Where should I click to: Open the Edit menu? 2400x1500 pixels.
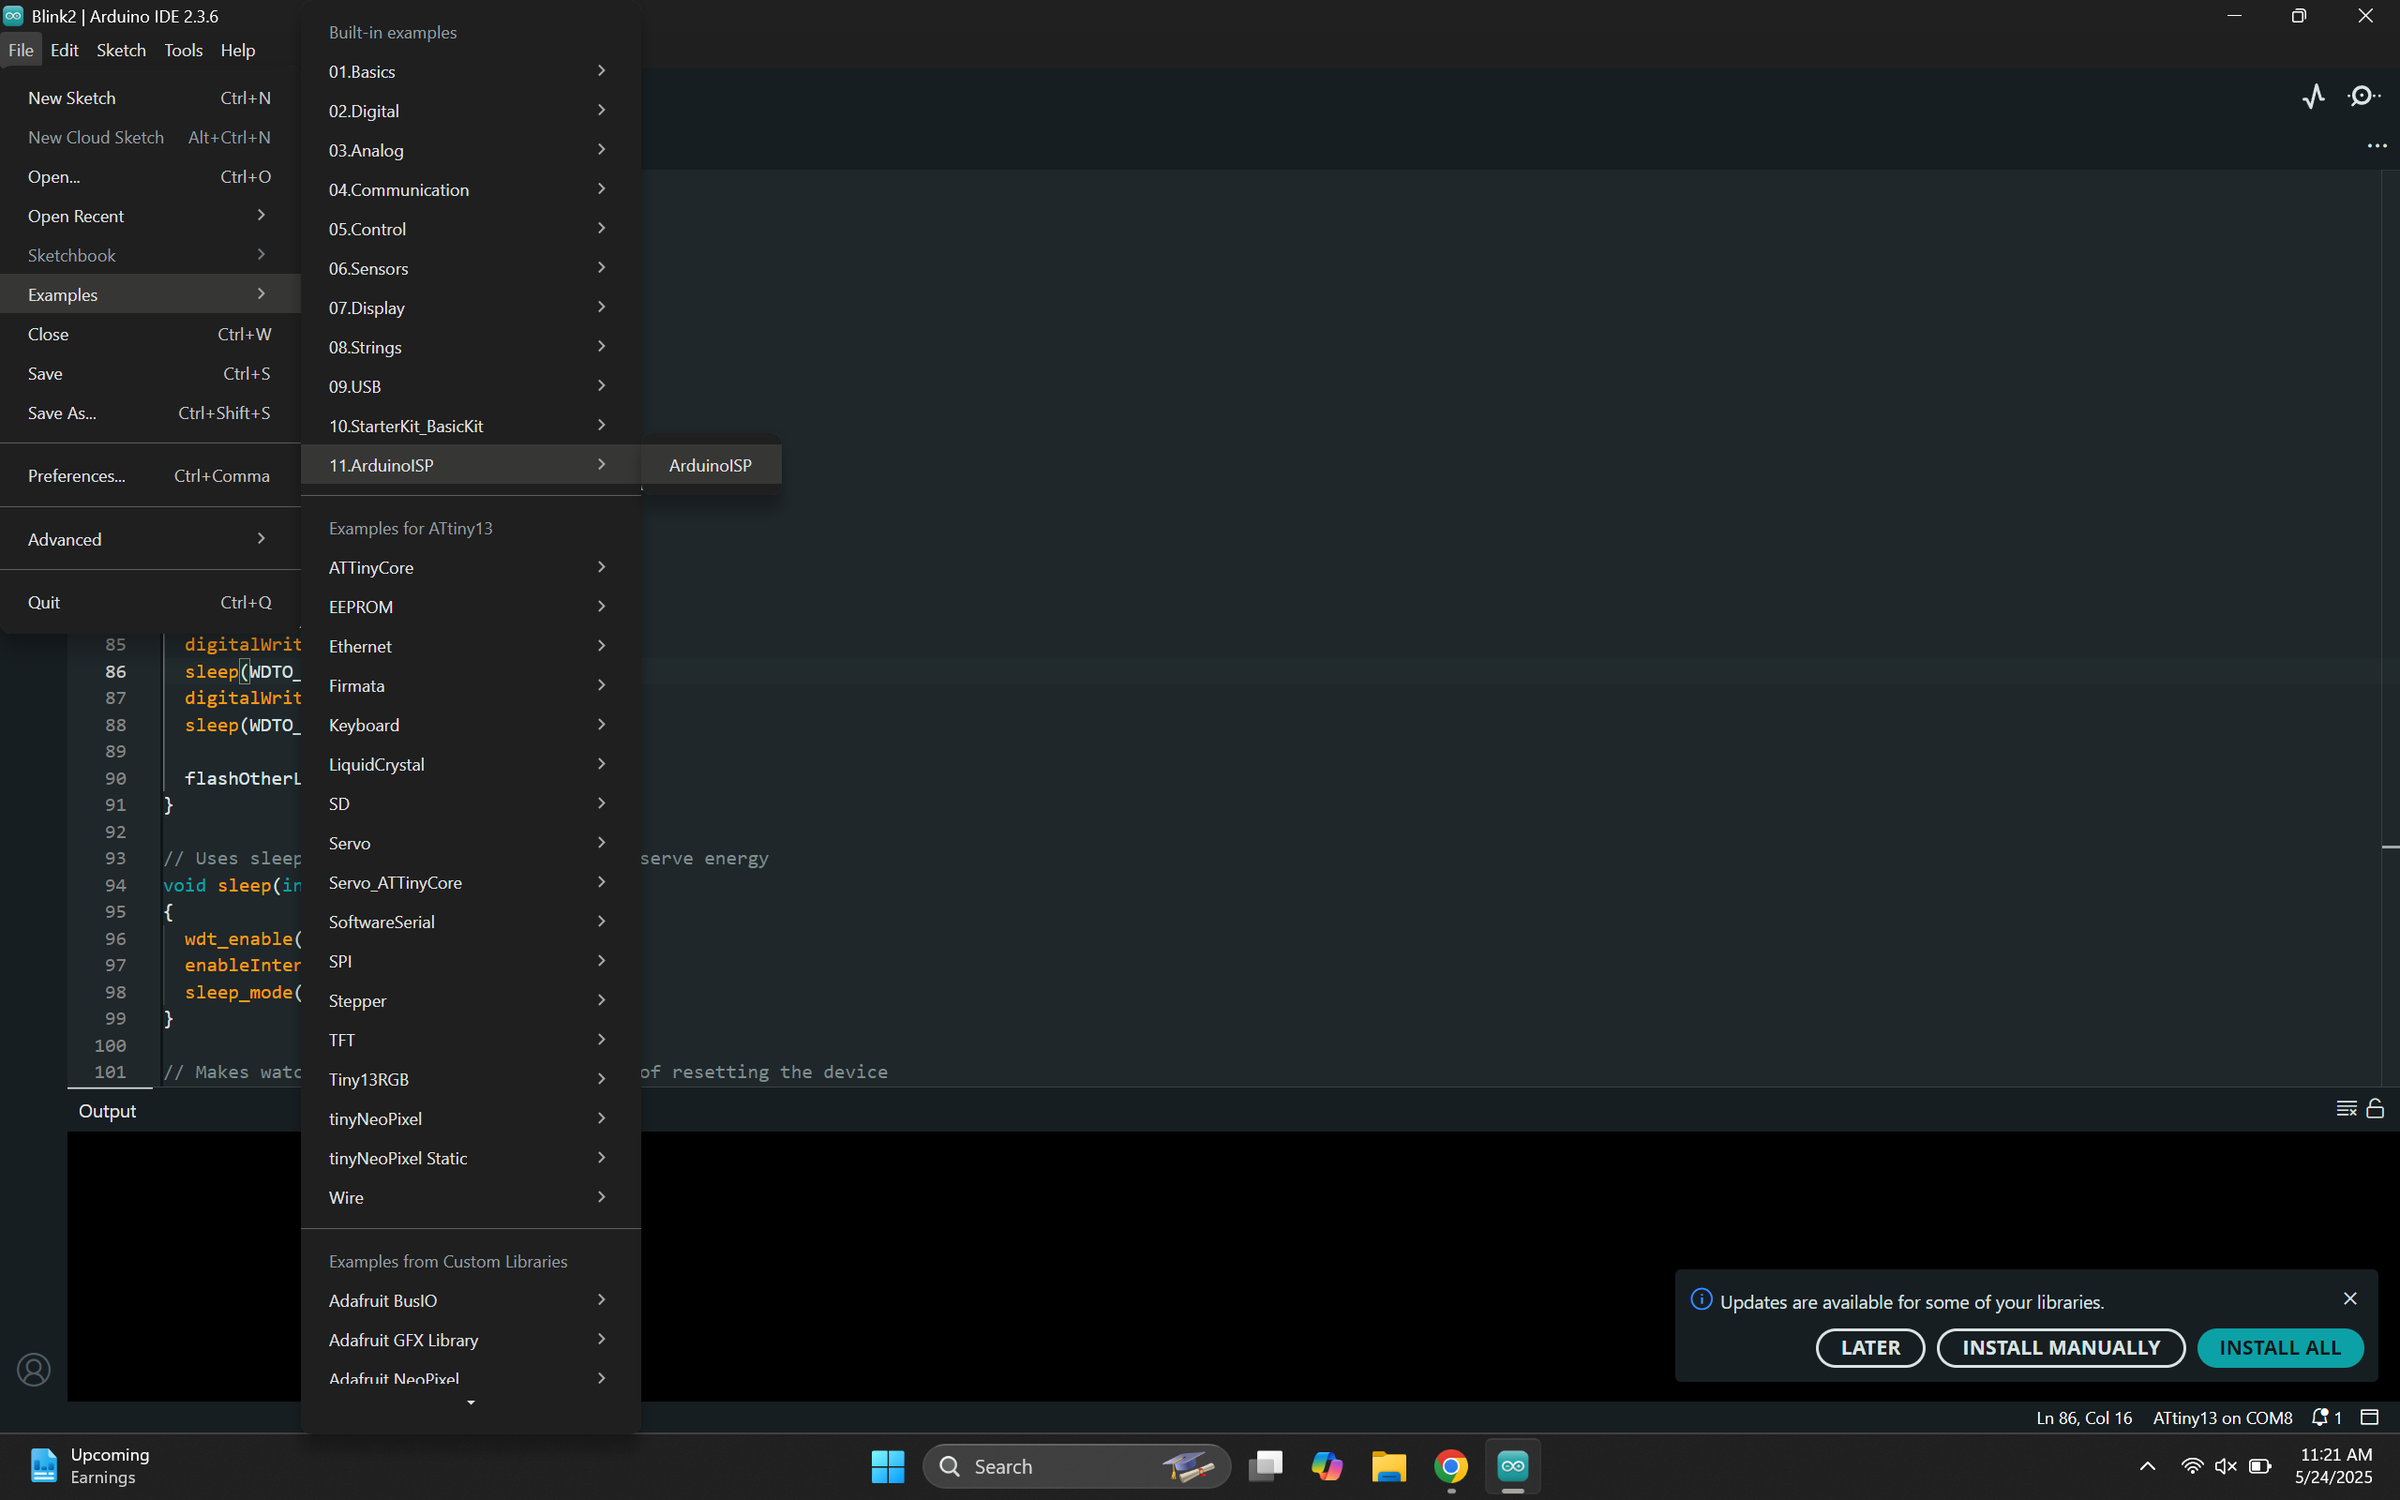click(x=64, y=50)
